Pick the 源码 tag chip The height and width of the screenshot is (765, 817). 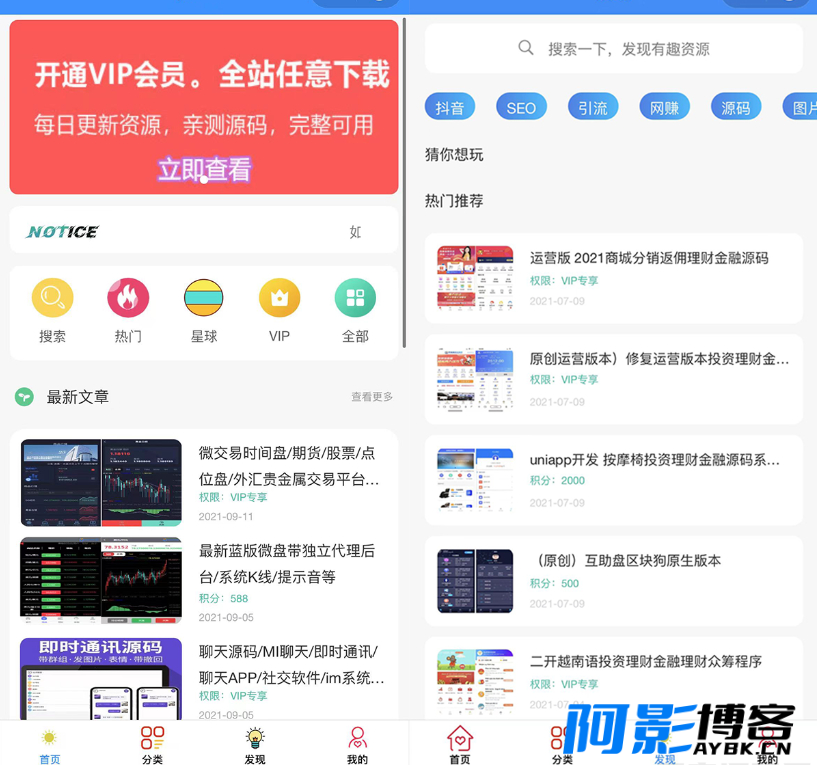tap(736, 107)
